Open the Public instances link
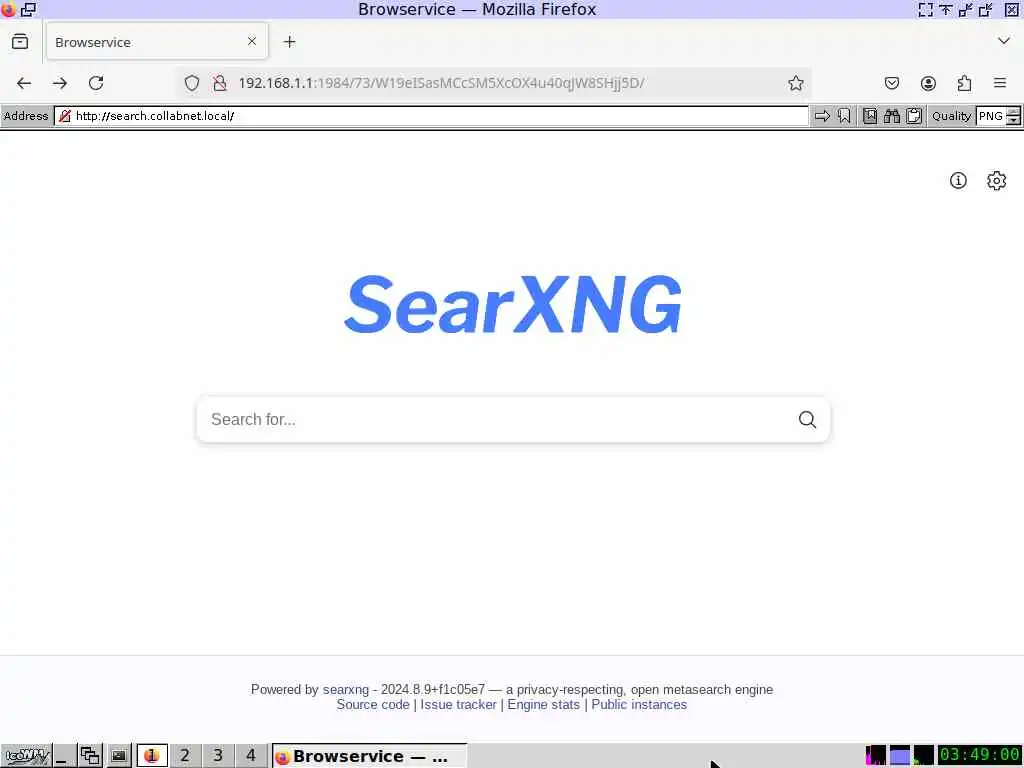Image resolution: width=1024 pixels, height=768 pixels. [639, 705]
